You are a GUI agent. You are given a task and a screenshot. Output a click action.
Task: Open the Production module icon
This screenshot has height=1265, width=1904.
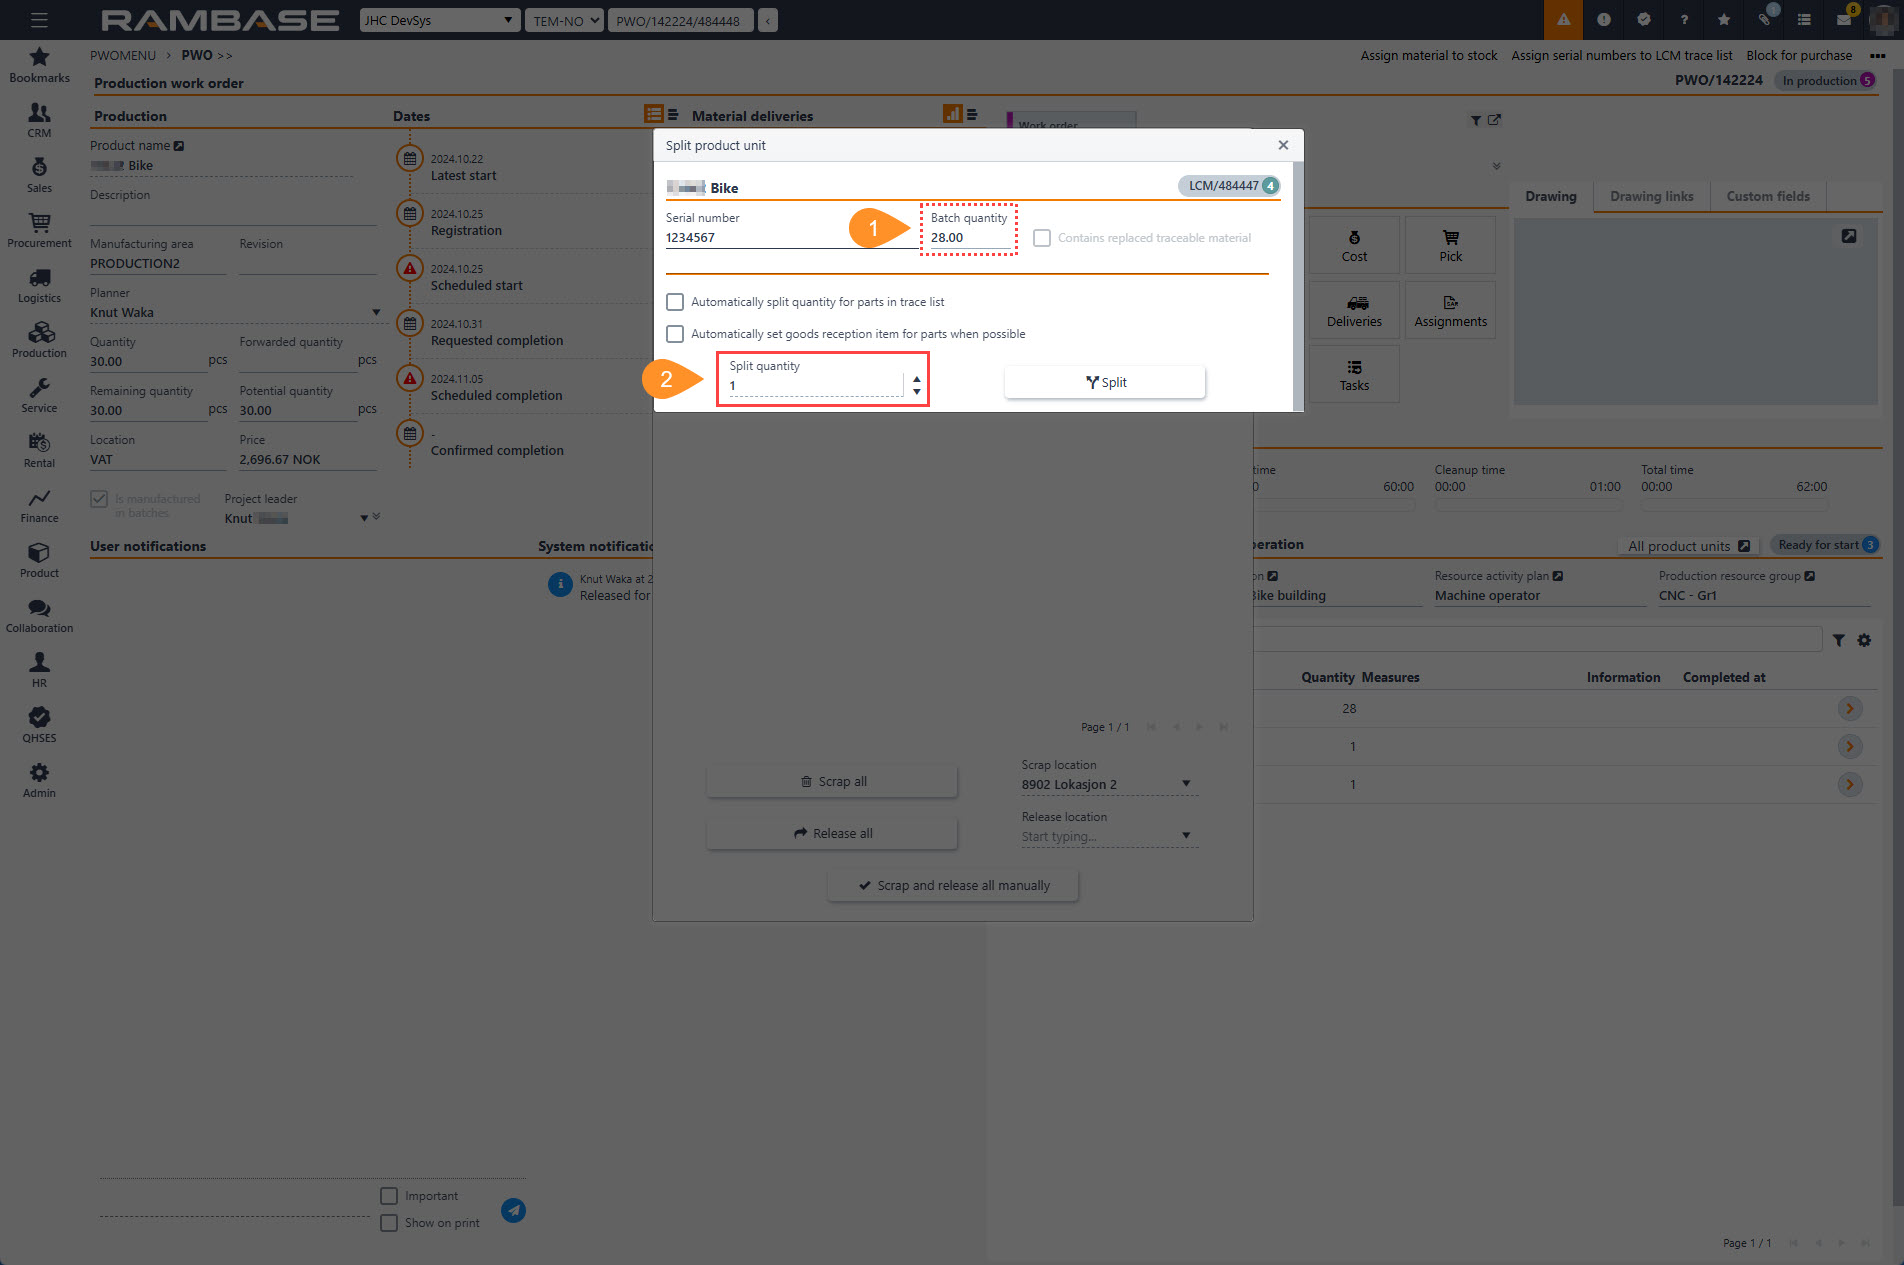click(39, 333)
